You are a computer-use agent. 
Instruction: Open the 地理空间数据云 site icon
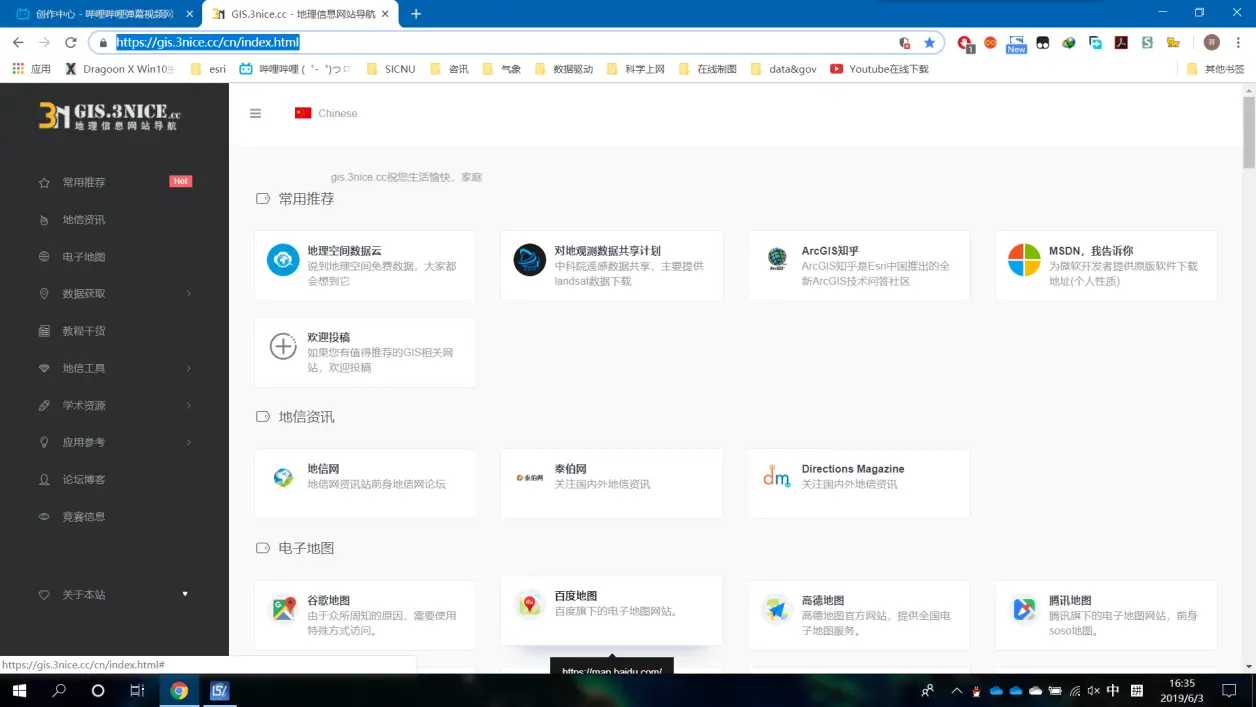coord(283,260)
